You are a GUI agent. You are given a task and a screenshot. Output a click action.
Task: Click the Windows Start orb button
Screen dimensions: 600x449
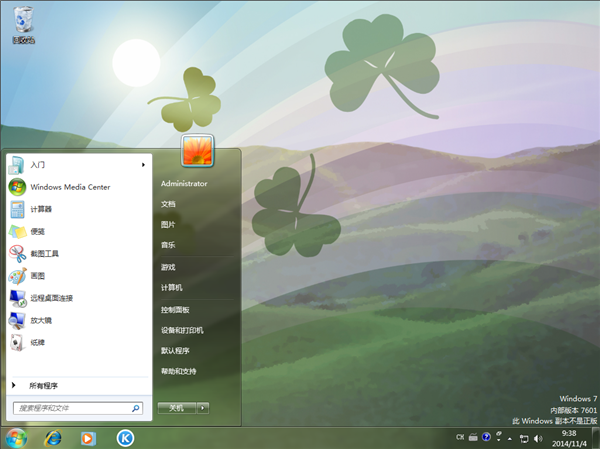(16, 437)
